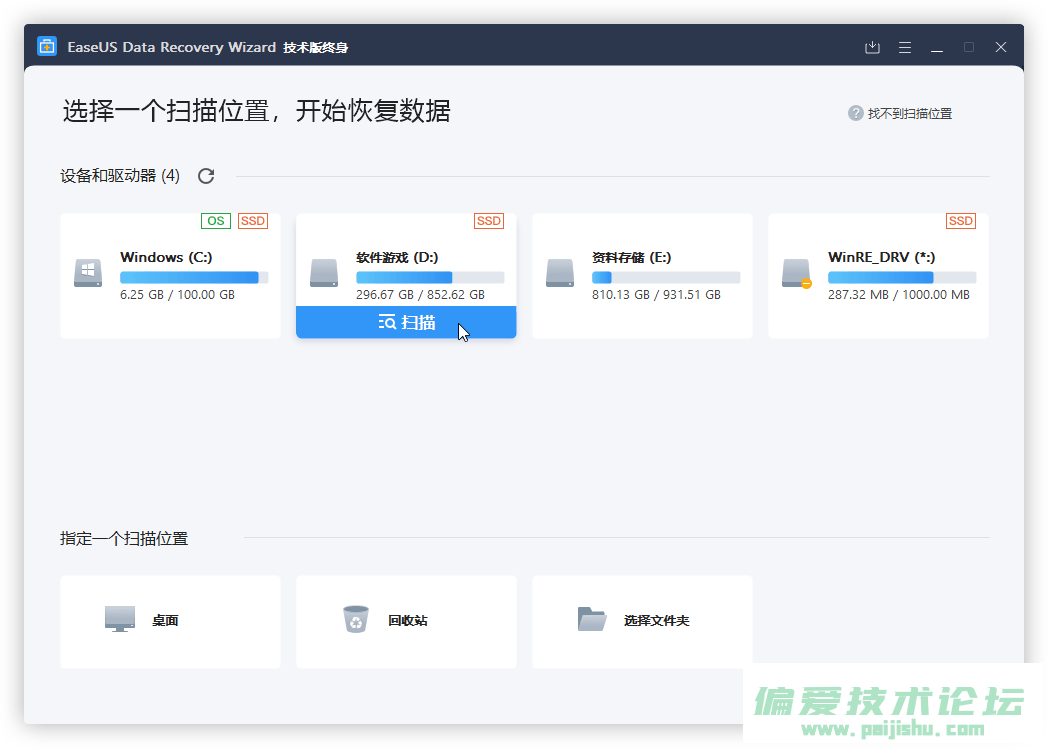Open the hamburger menu in title bar

click(x=904, y=47)
